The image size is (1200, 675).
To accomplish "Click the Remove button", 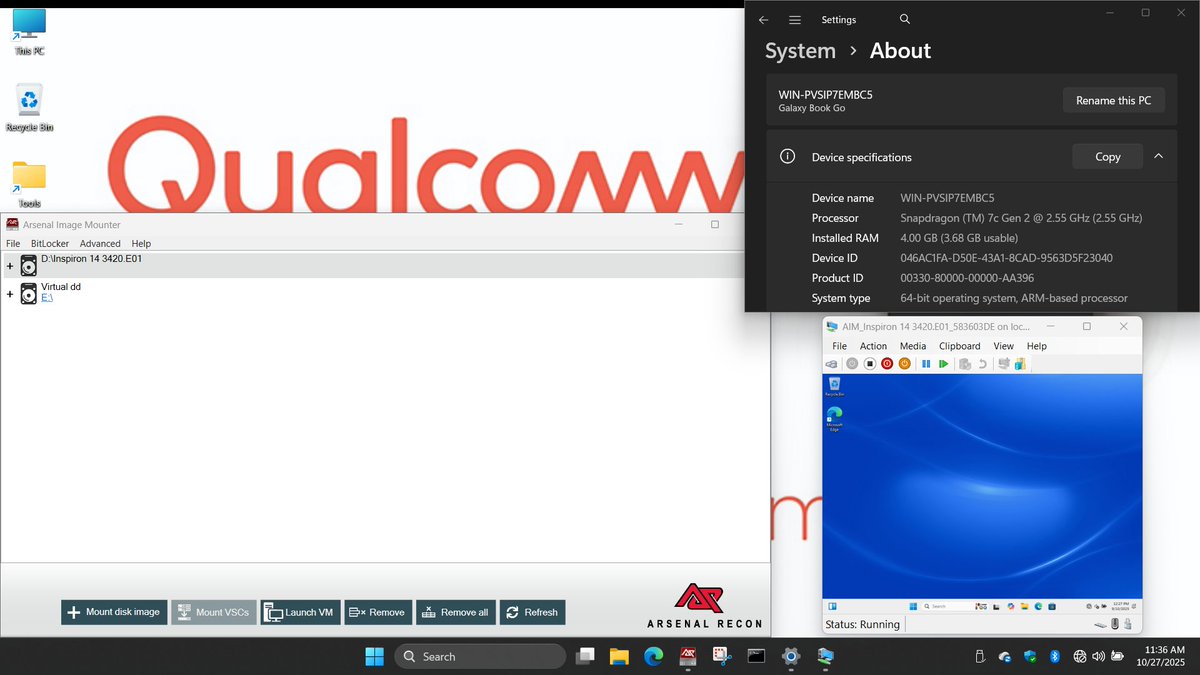I will click(x=378, y=612).
